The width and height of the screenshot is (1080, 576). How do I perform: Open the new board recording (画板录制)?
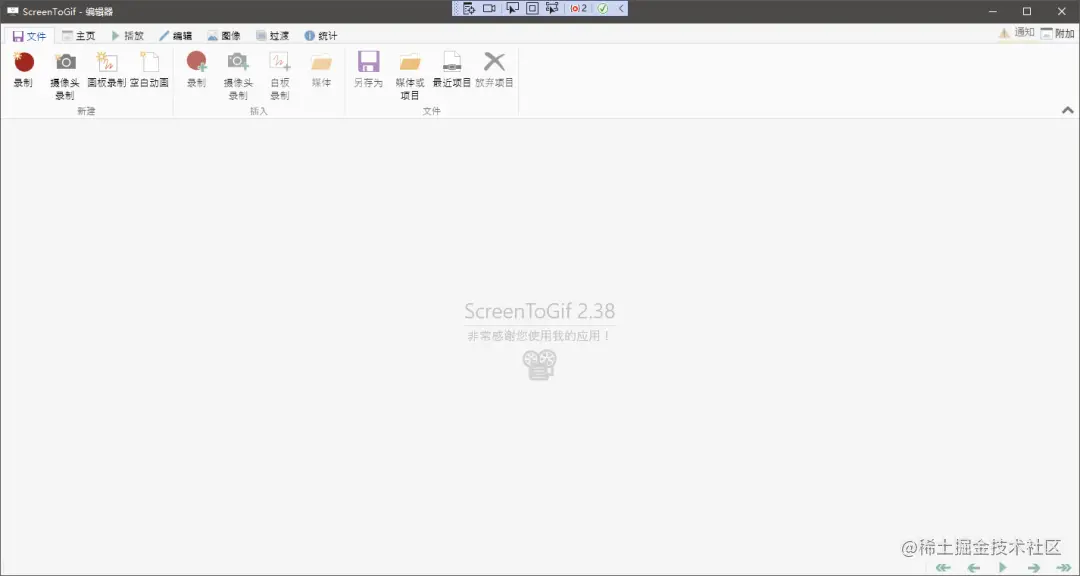[x=107, y=70]
